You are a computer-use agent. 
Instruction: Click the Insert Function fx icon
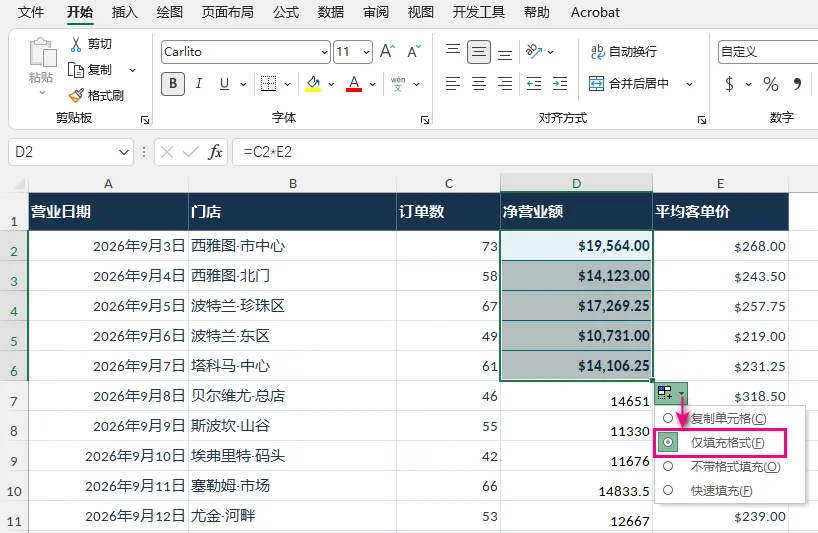(215, 152)
